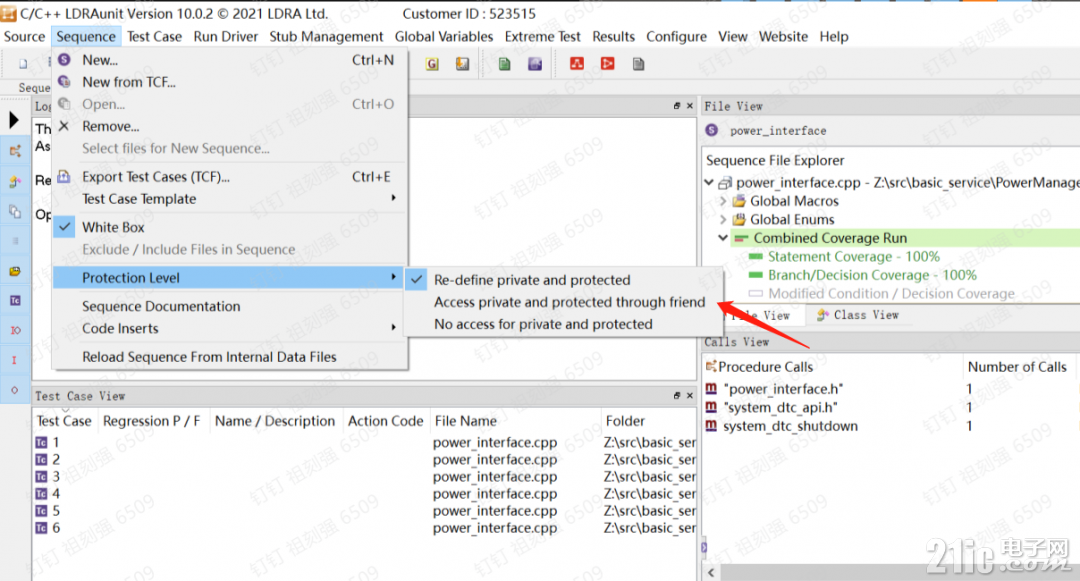Click the red flow-arrow toolbar icon
The height and width of the screenshot is (581, 1080).
[x=607, y=64]
